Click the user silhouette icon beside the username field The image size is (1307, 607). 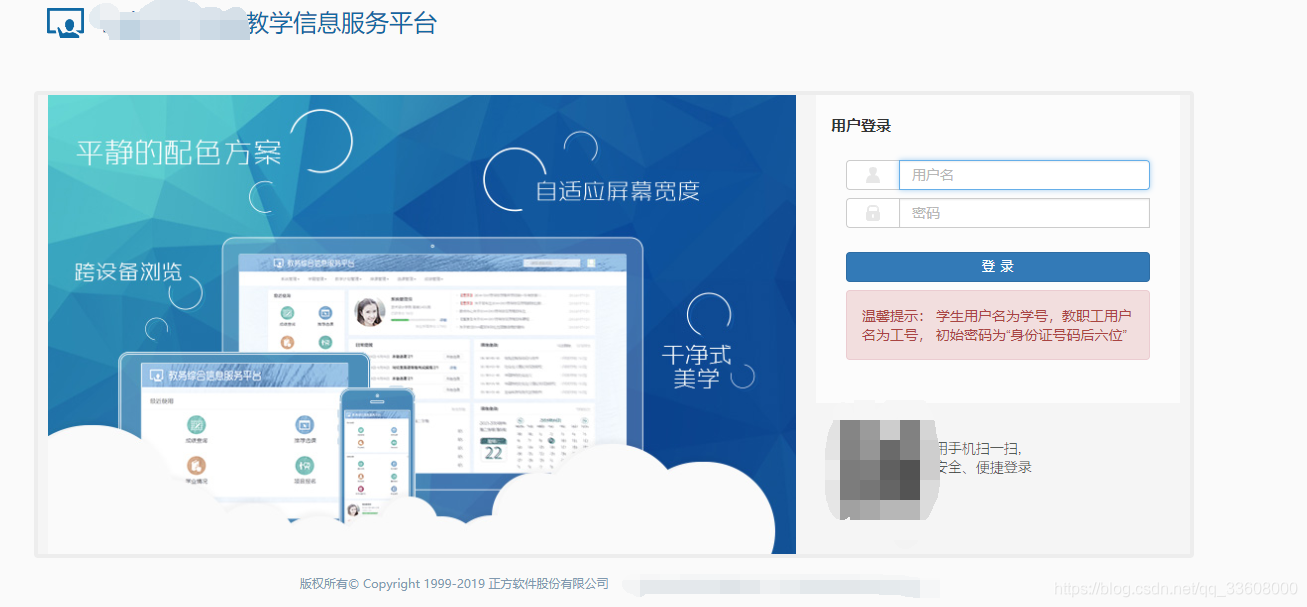[872, 174]
